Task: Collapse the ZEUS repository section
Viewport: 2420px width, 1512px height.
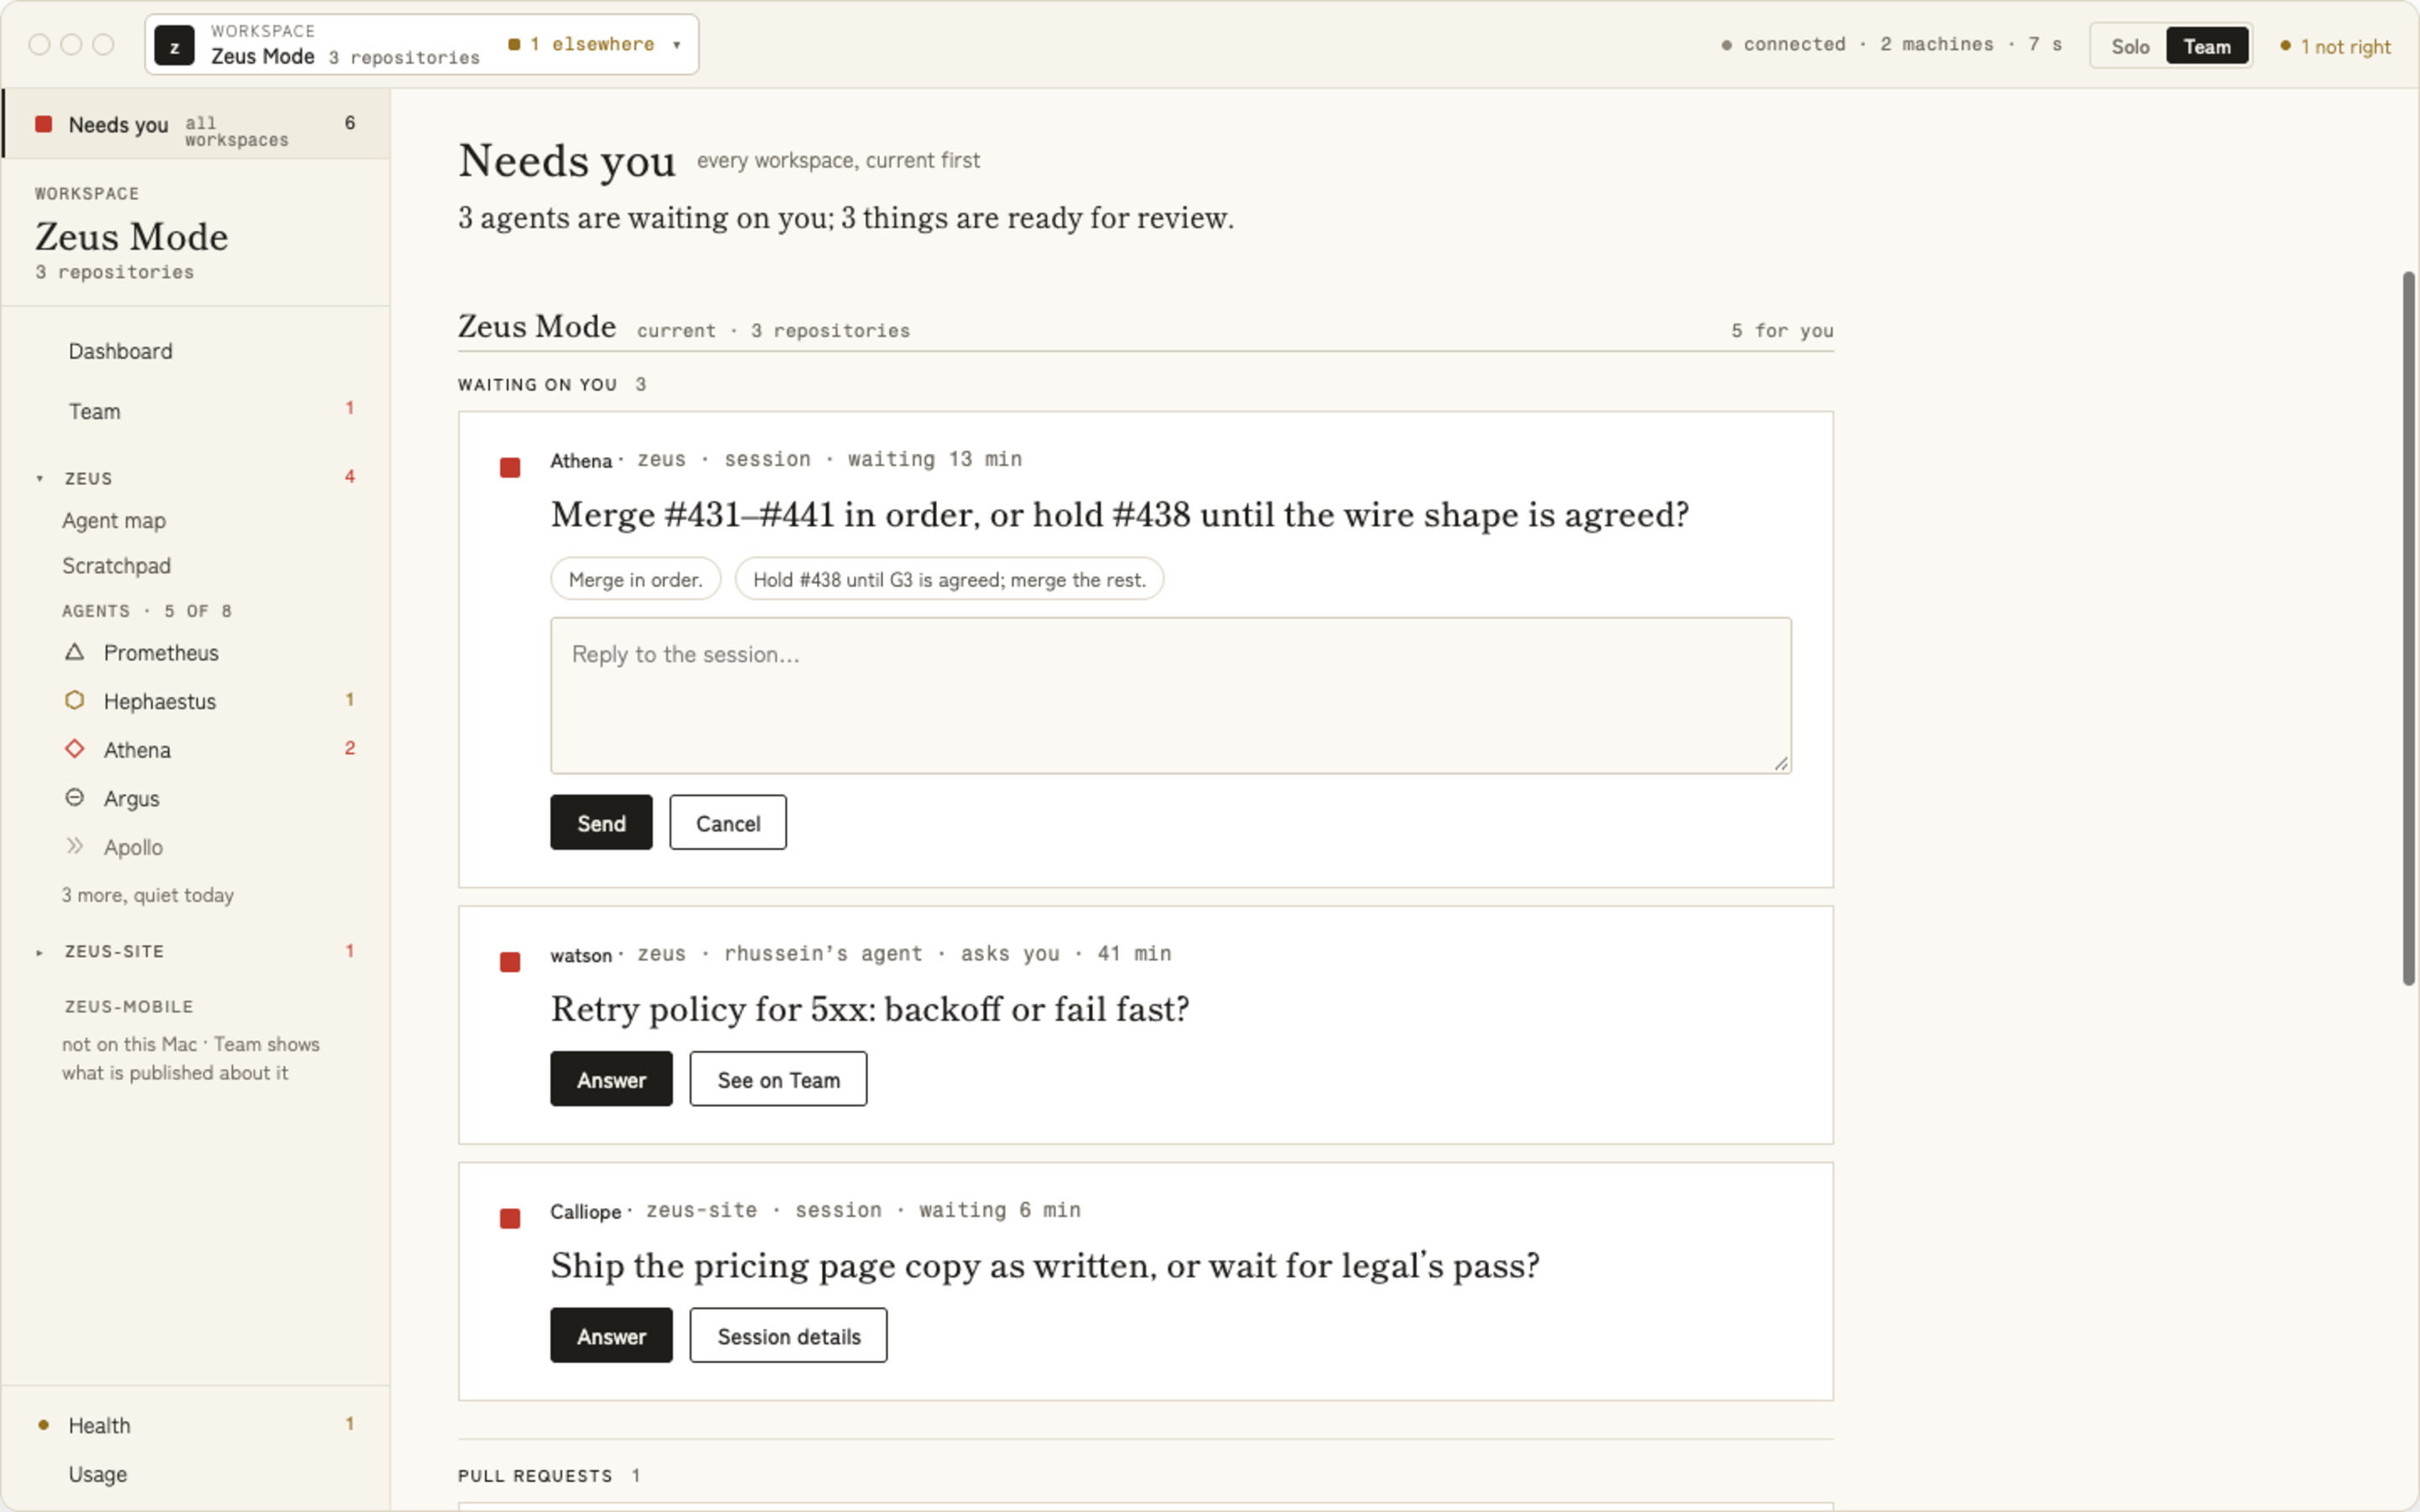Action: coord(40,479)
